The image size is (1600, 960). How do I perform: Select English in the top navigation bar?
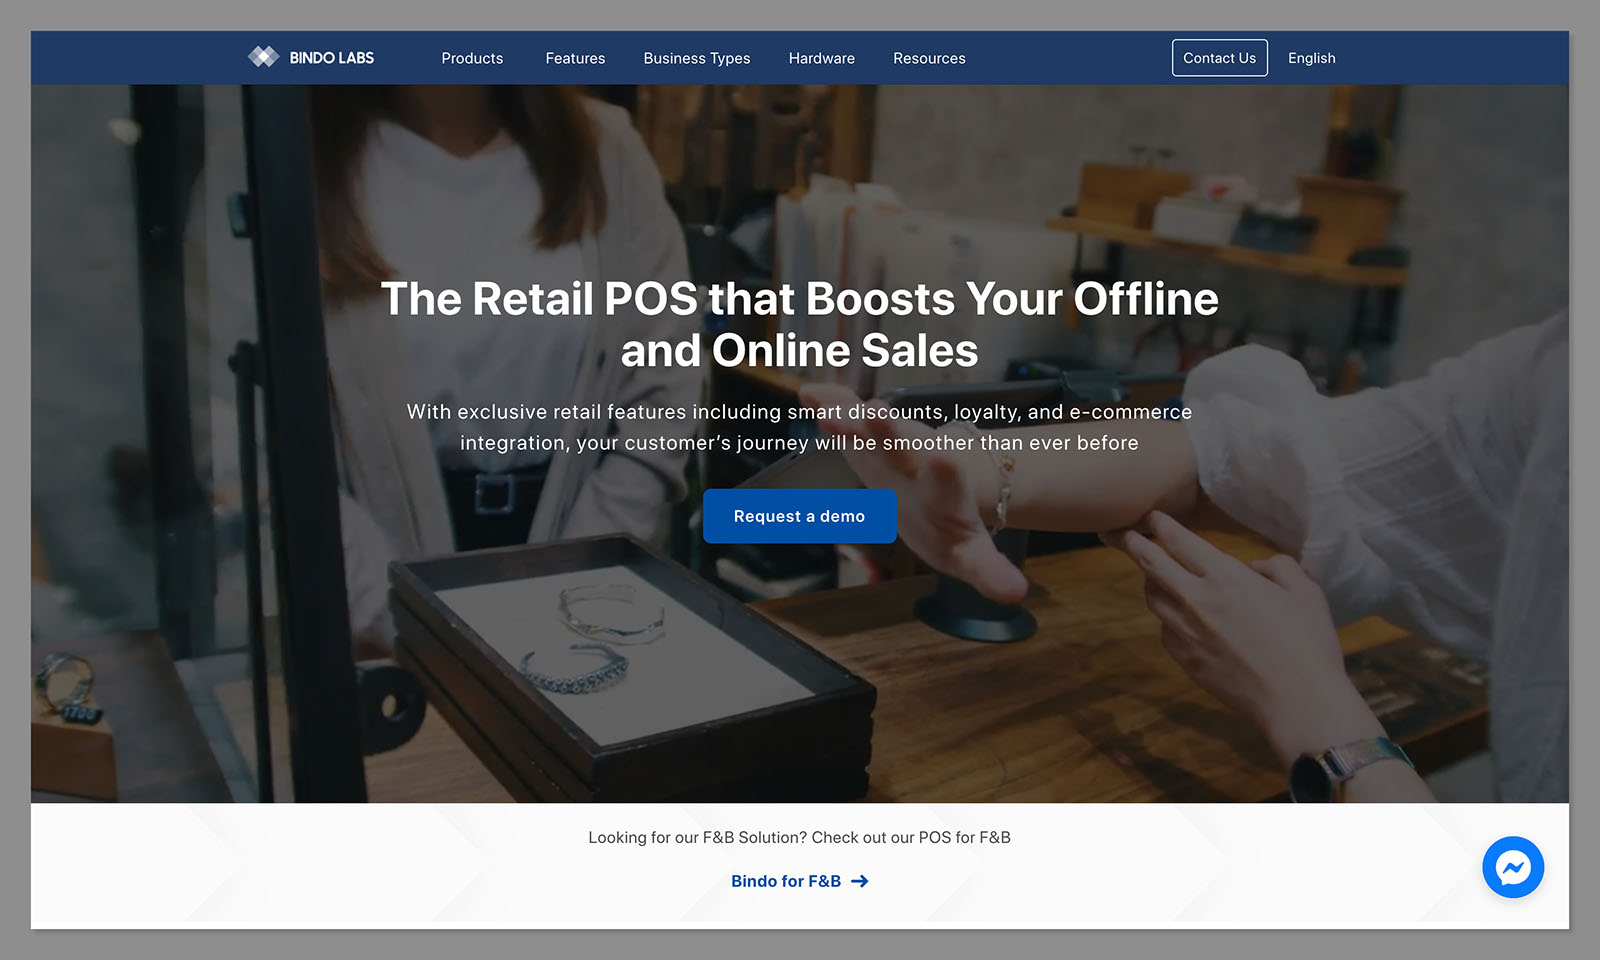1311,58
